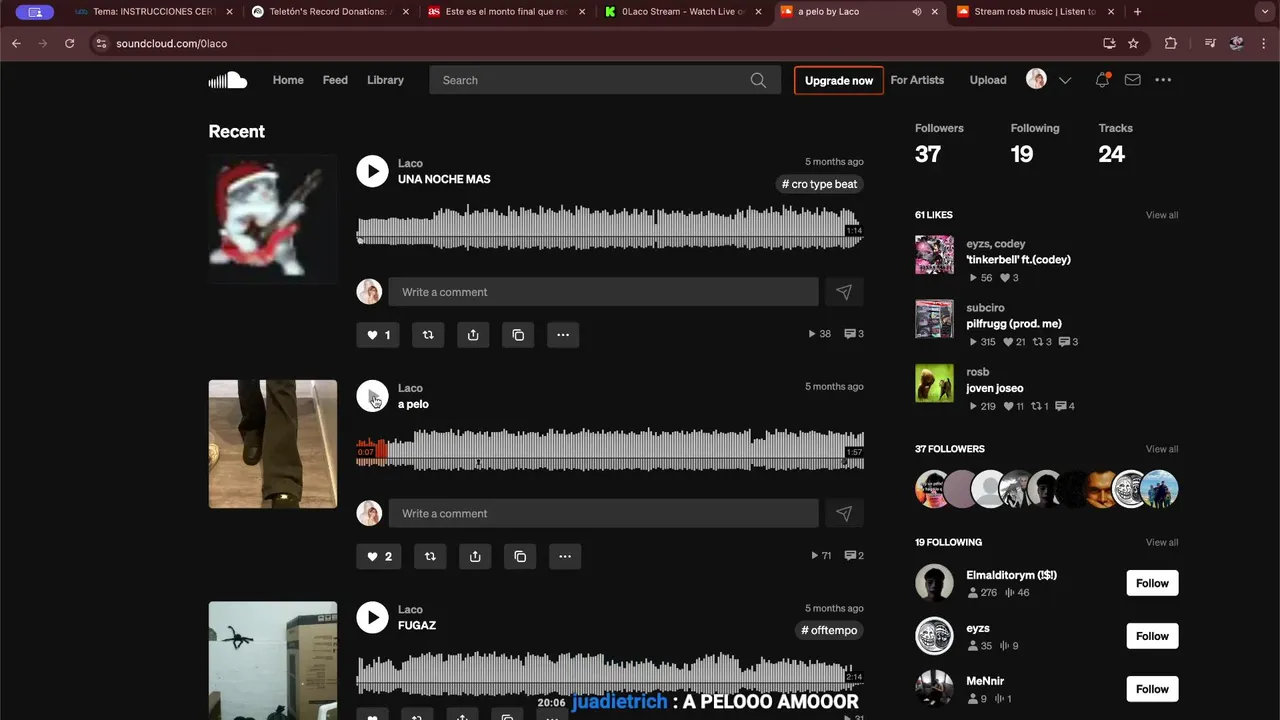This screenshot has height=720, width=1280.
Task: Open the Feed tab
Action: pos(335,80)
